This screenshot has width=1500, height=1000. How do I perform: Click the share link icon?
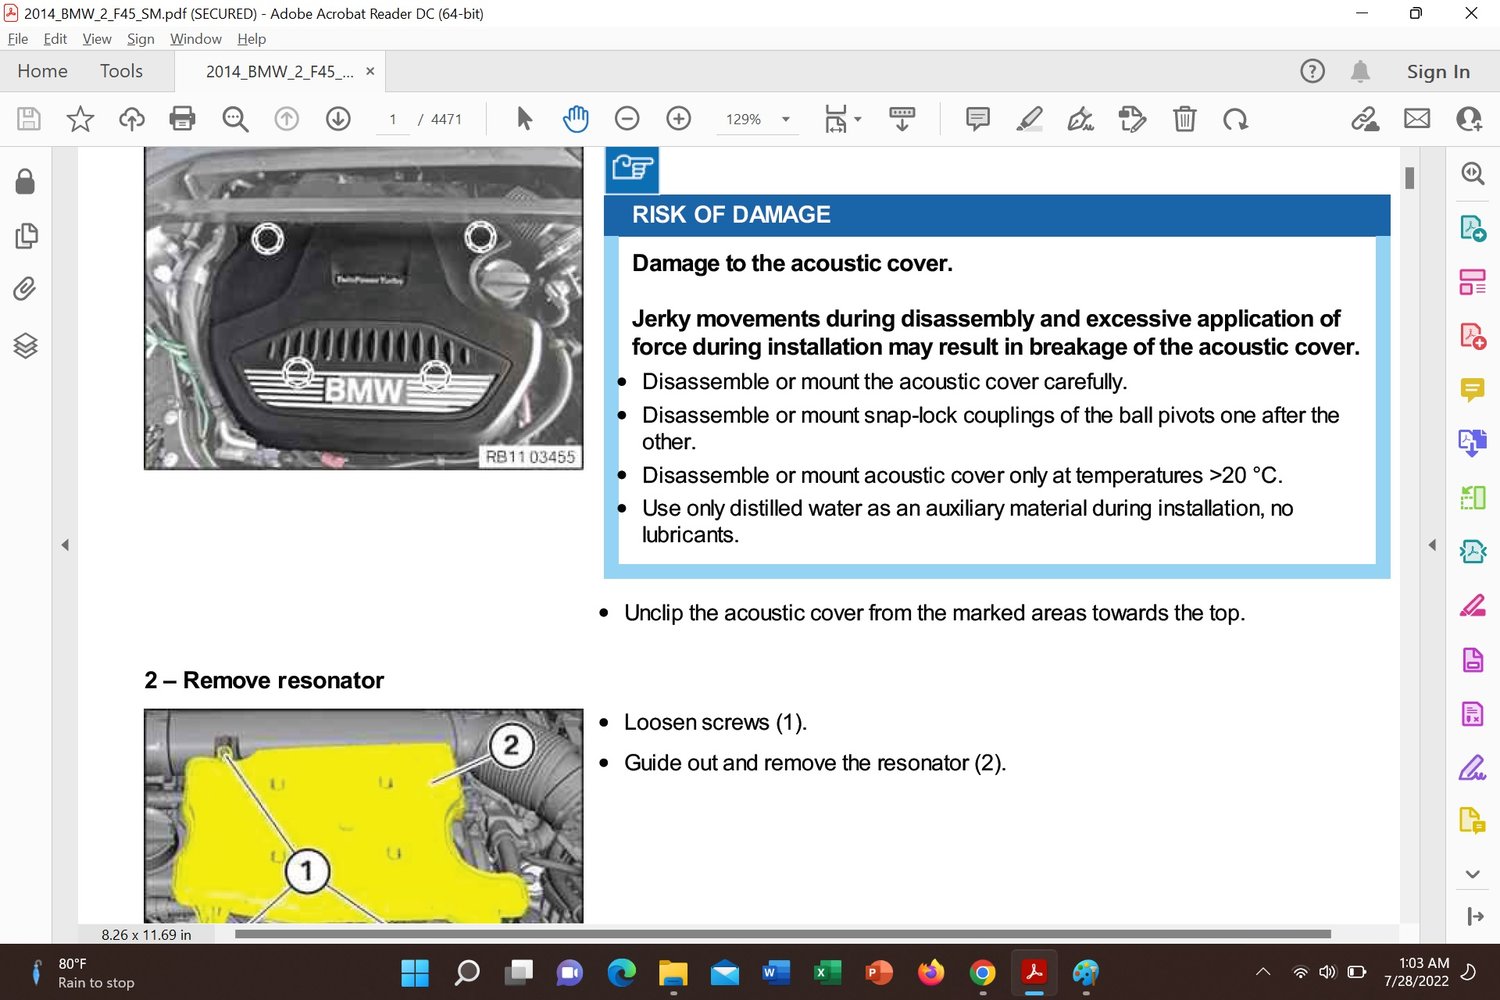[x=1365, y=119]
